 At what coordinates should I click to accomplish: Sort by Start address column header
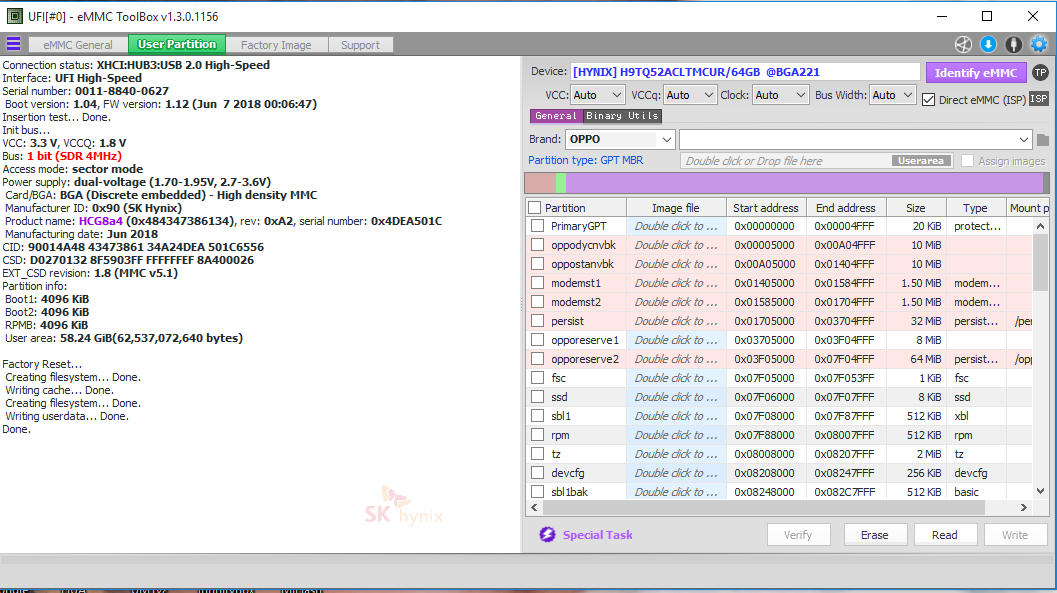tap(765, 208)
